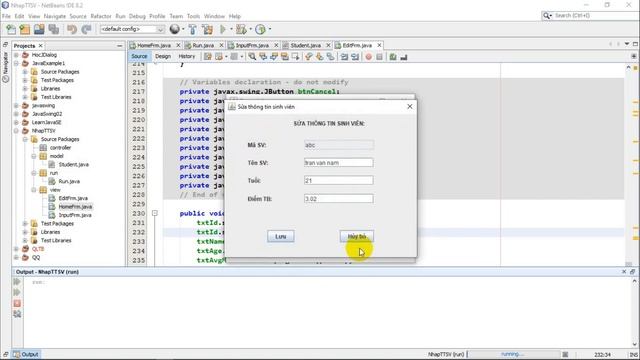The height and width of the screenshot is (360, 640).
Task: Collapse the model package node
Action: [34, 156]
